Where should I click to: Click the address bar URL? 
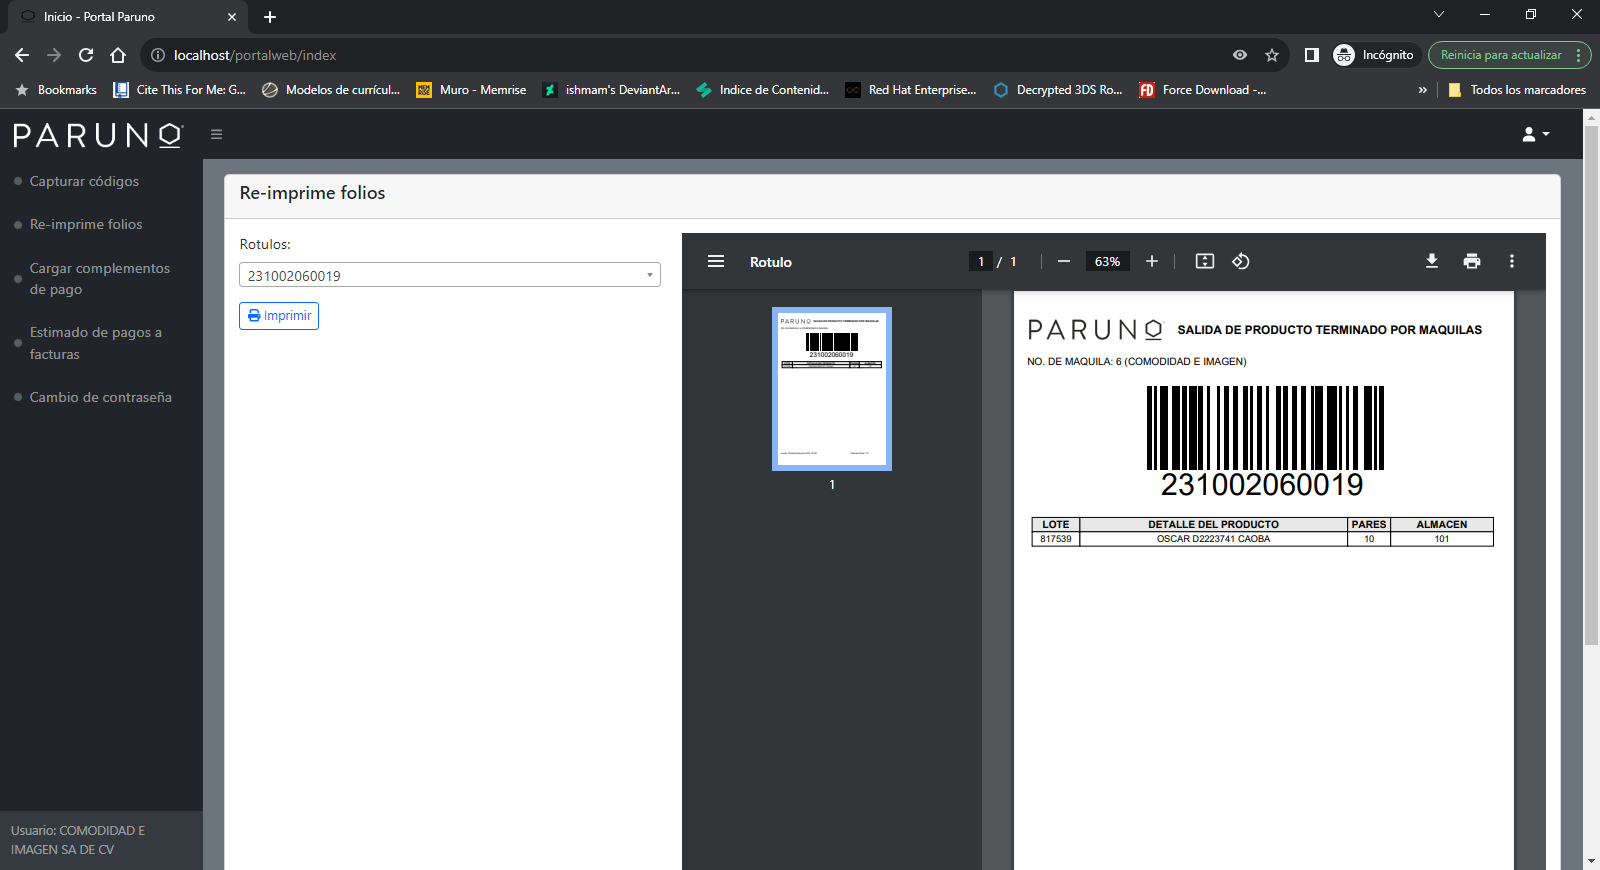pos(255,55)
